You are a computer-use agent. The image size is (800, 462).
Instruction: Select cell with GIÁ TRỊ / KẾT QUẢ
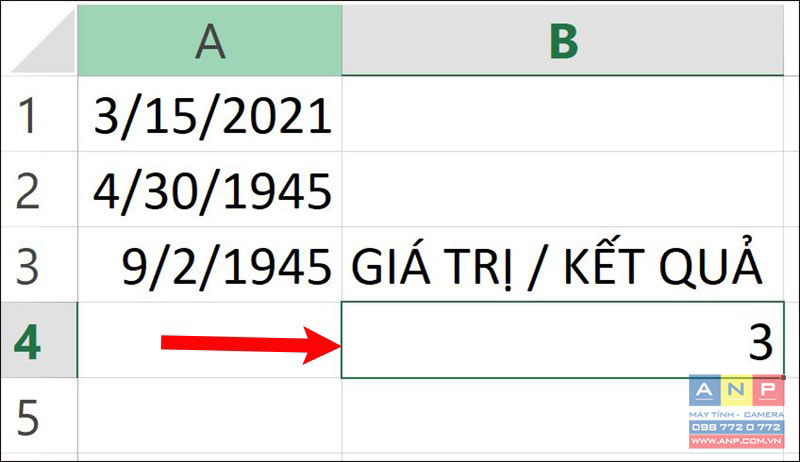point(563,265)
